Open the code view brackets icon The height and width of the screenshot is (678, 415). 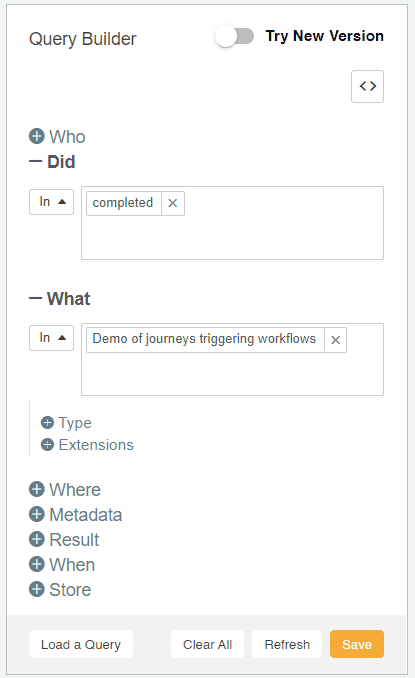coord(367,86)
